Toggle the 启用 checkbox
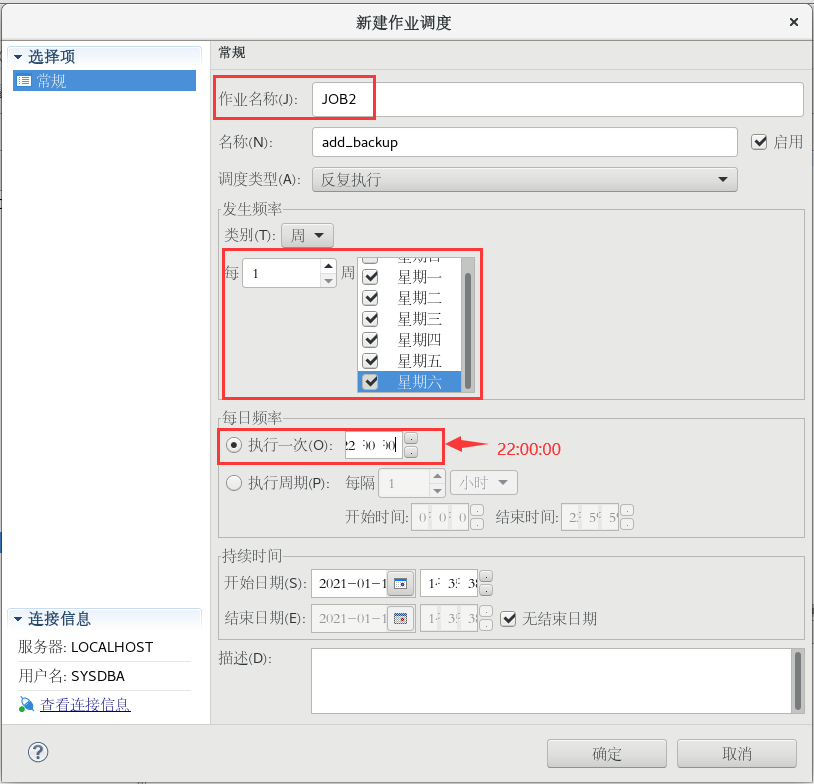The height and width of the screenshot is (784, 814). 759,142
